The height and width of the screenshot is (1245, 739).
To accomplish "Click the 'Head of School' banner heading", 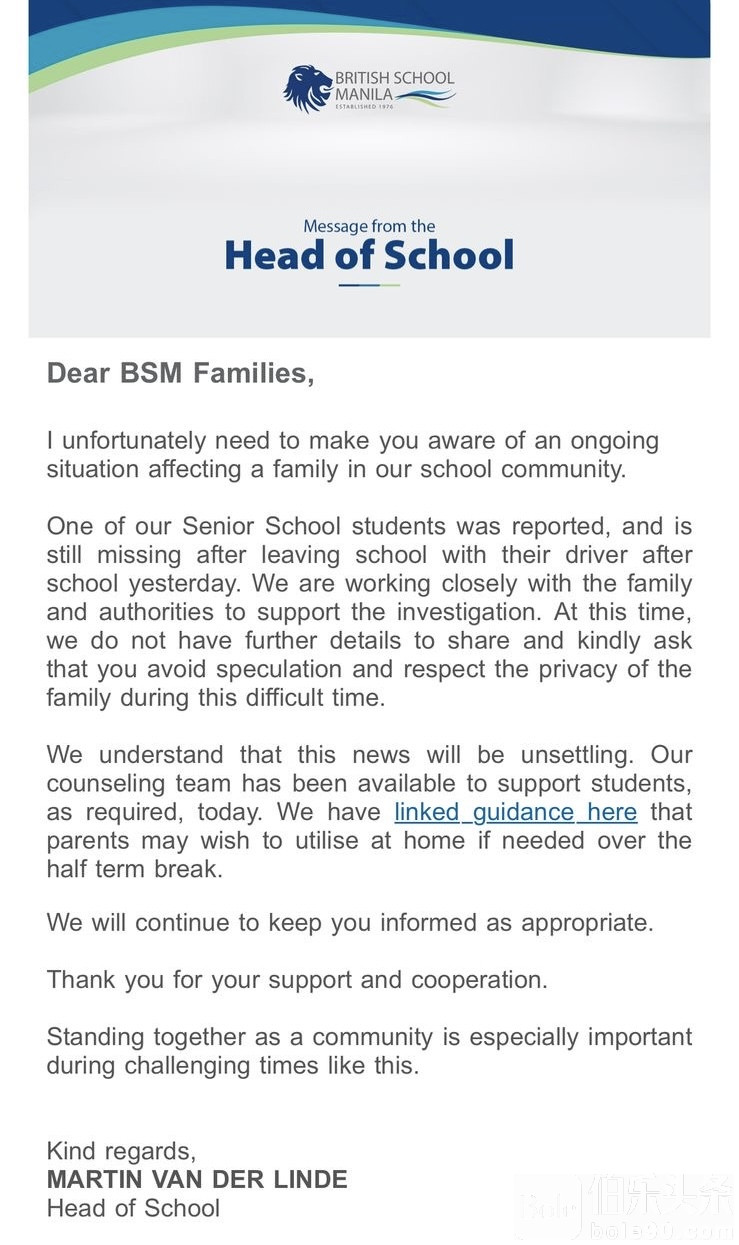I will (369, 256).
